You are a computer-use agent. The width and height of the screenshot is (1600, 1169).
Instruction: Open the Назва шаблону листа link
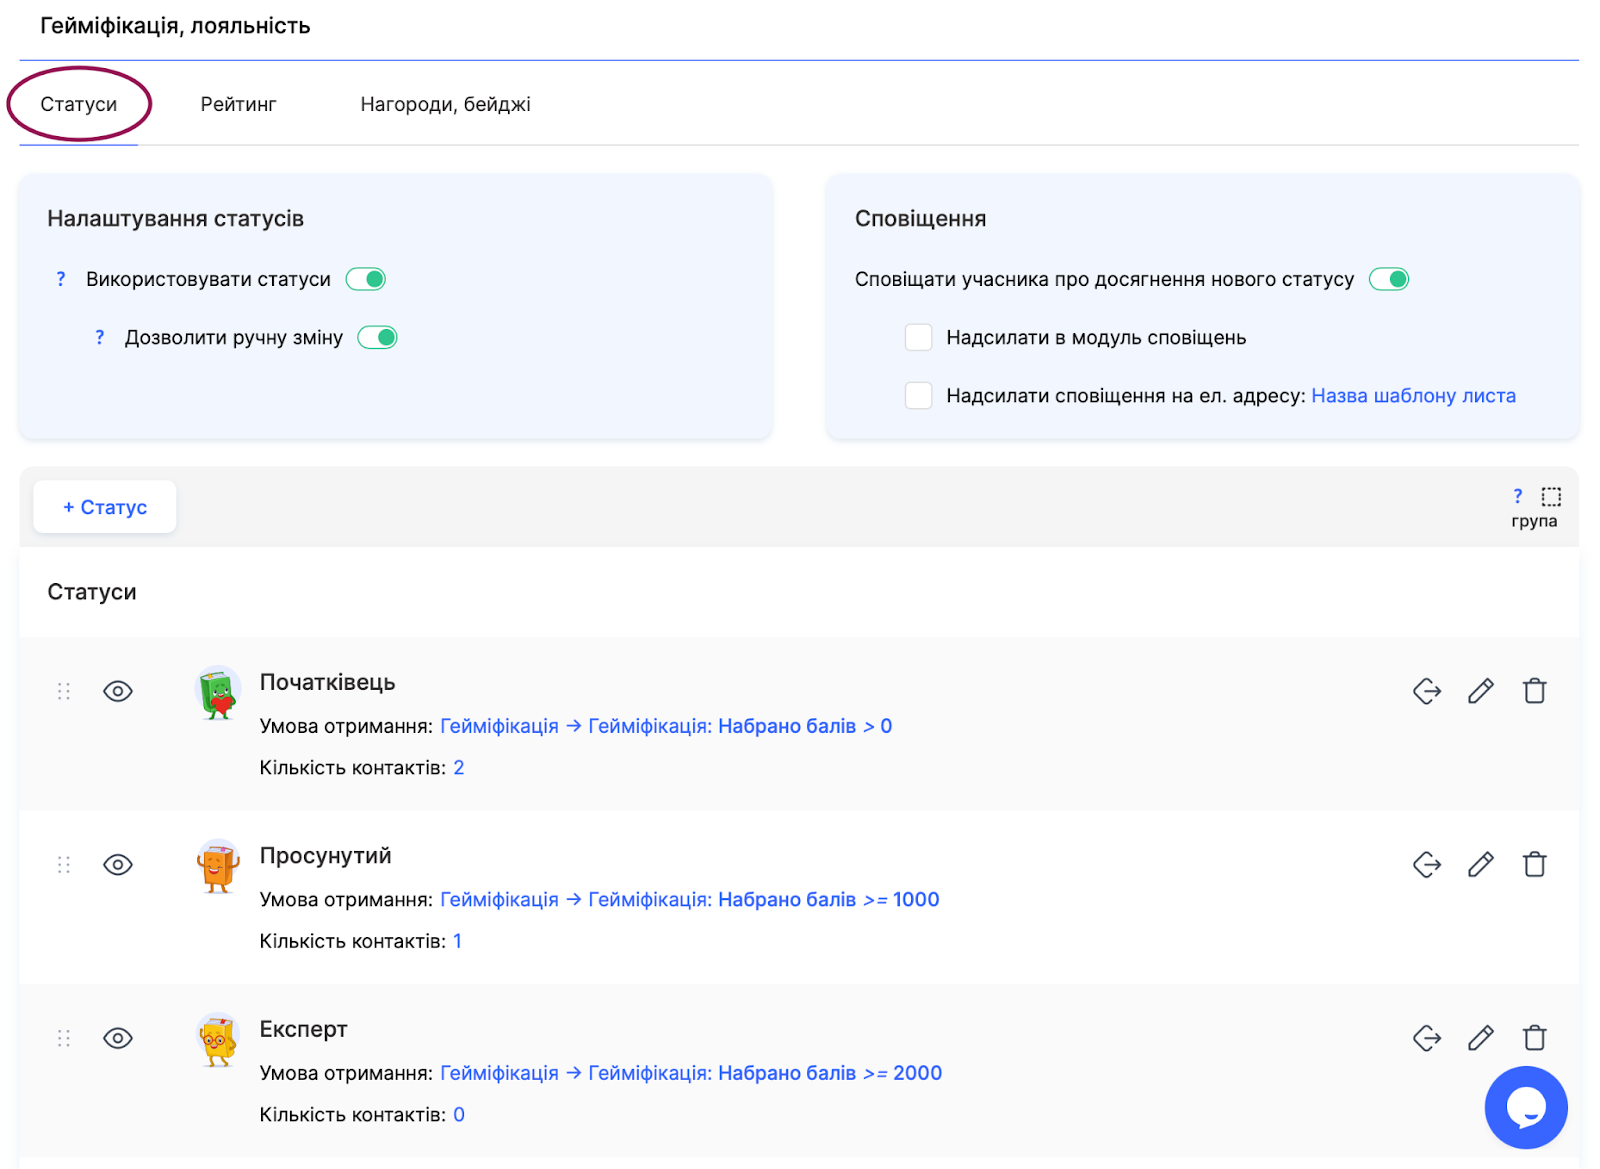[x=1413, y=396]
